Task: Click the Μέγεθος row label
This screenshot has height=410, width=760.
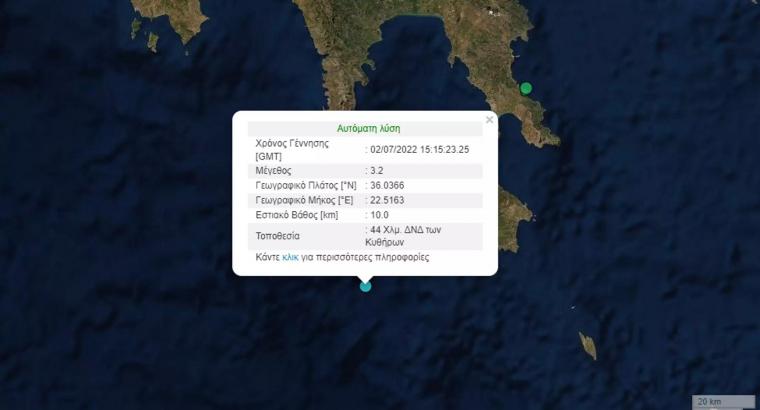Action: tap(273, 171)
